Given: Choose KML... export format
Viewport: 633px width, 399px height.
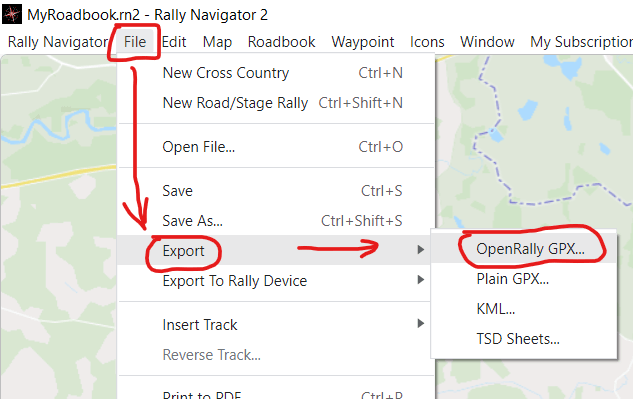Looking at the screenshot, I should click(524, 309).
